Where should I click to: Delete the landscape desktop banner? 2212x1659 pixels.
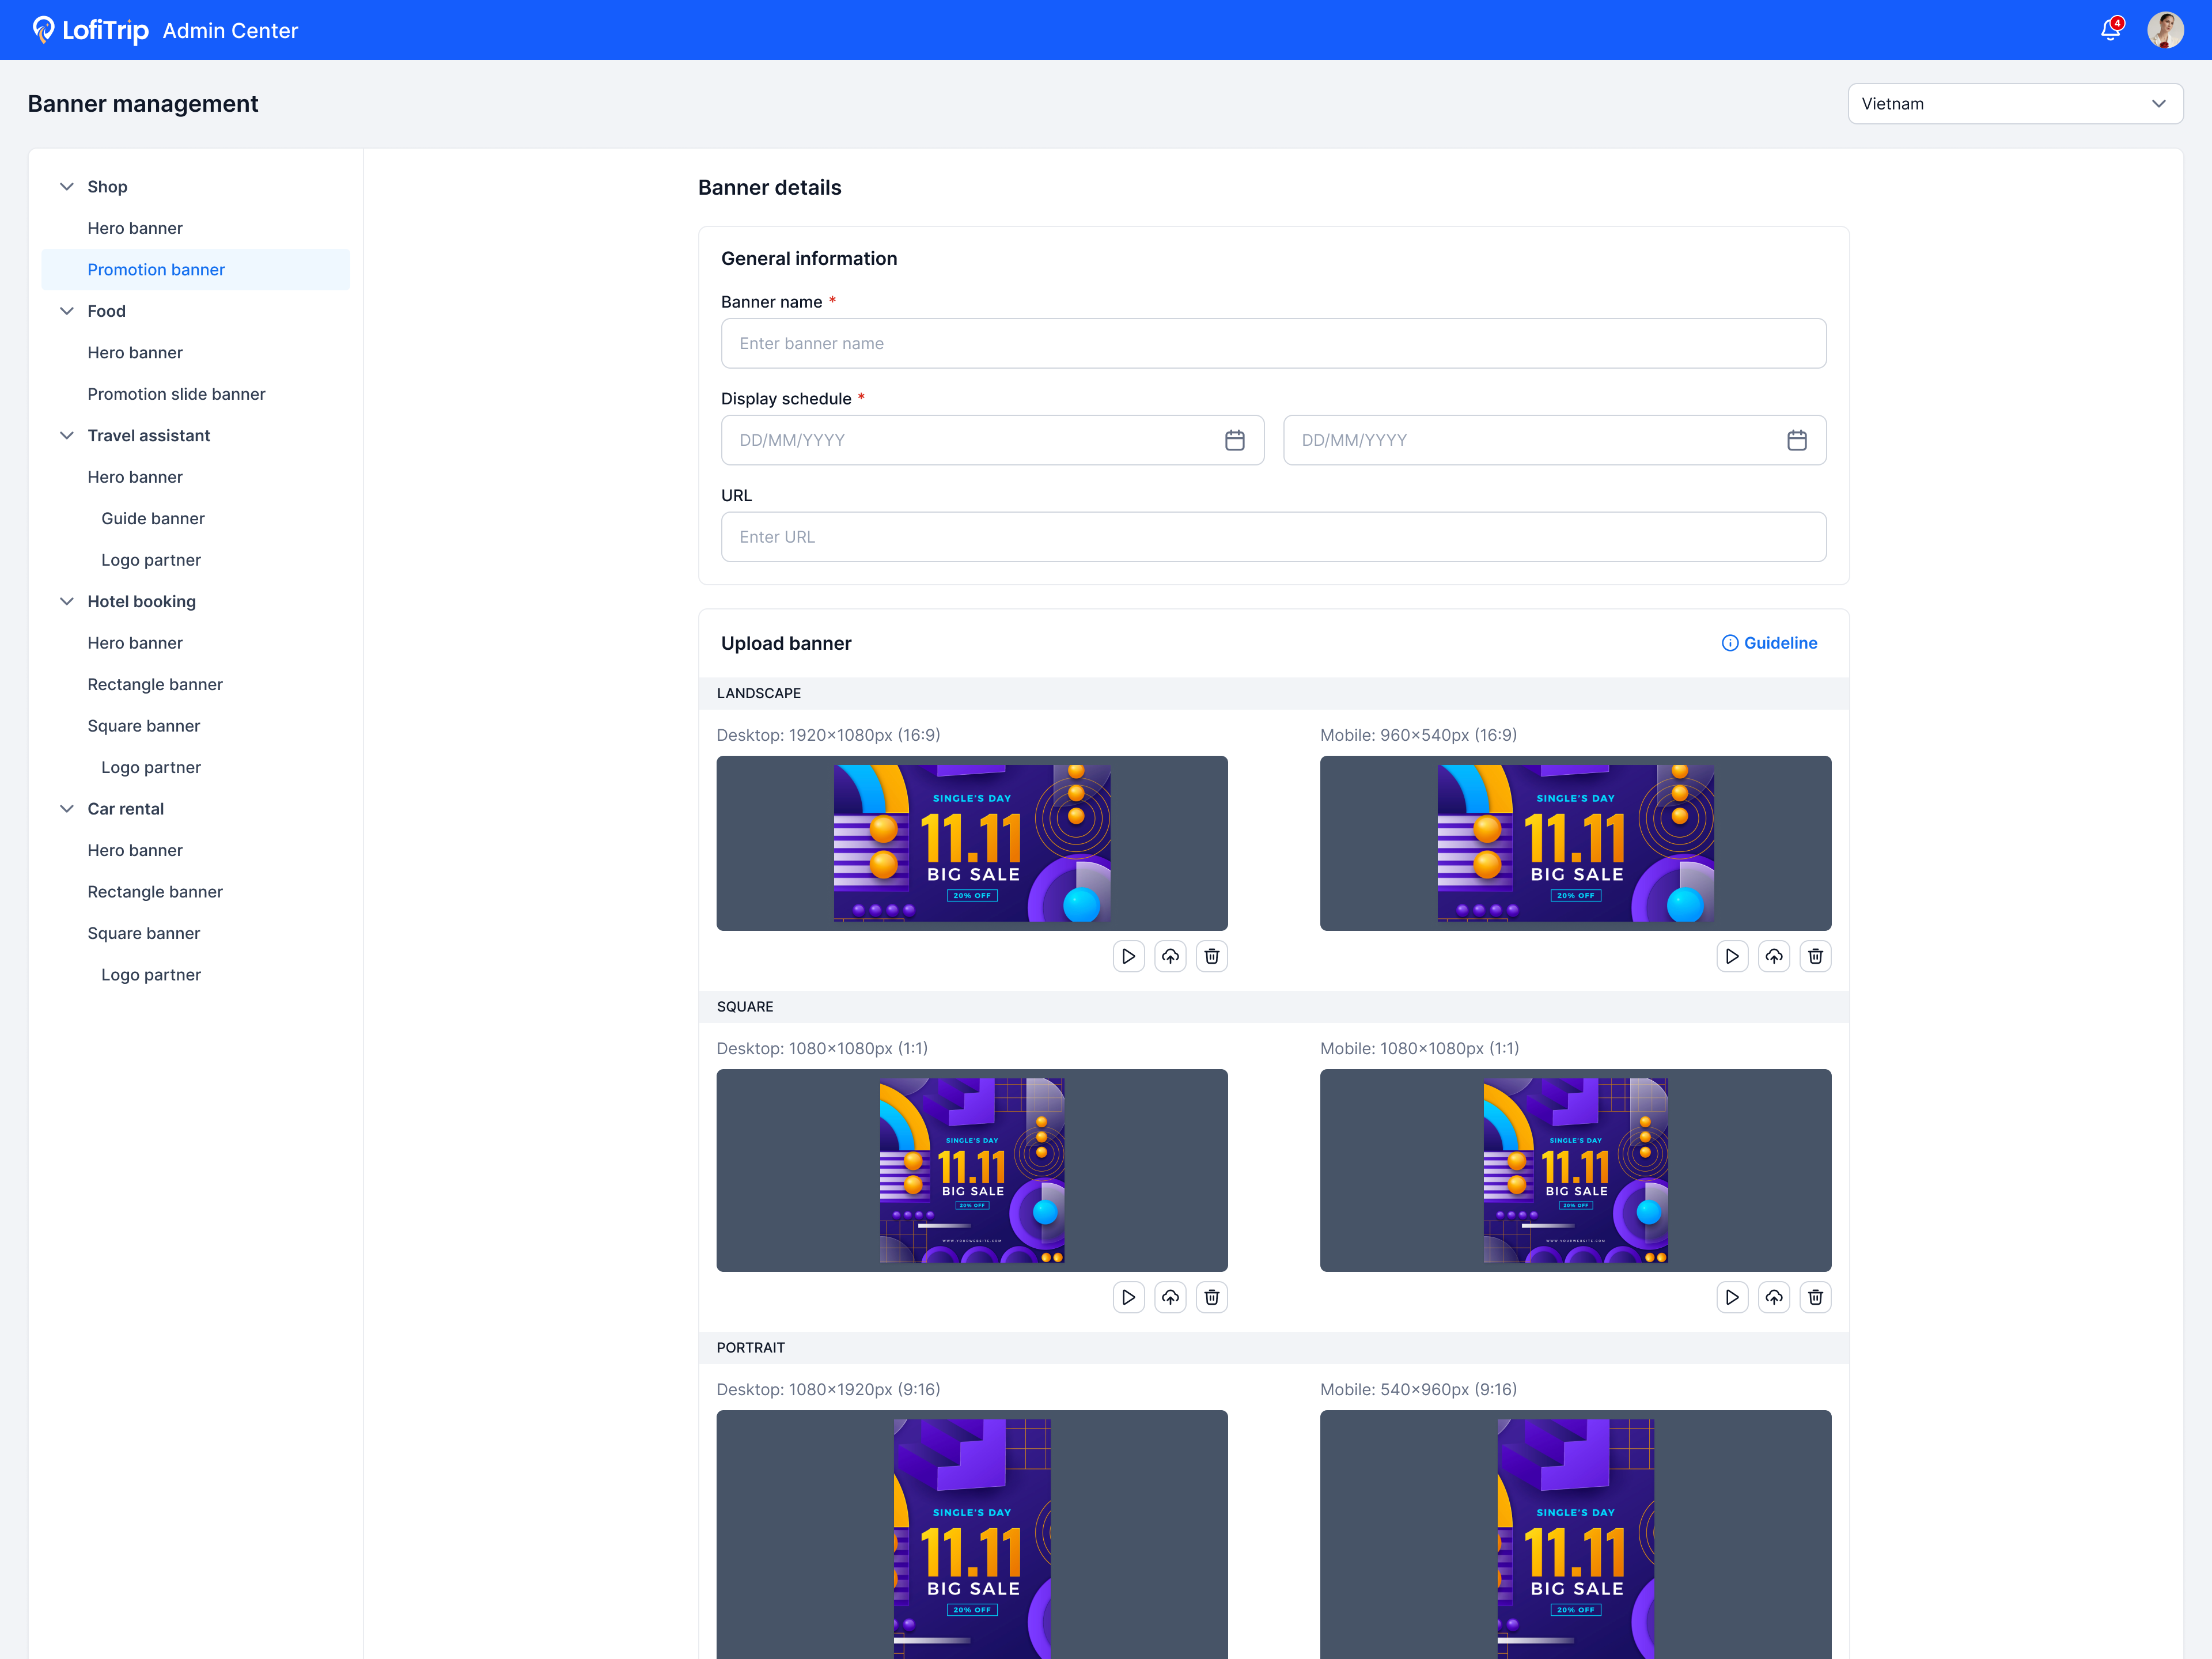click(1212, 956)
